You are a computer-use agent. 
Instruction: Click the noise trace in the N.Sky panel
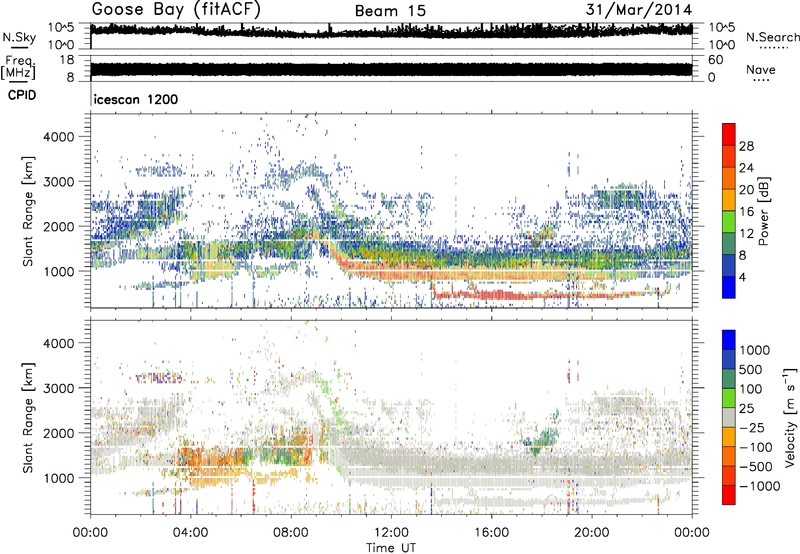[x=391, y=31]
